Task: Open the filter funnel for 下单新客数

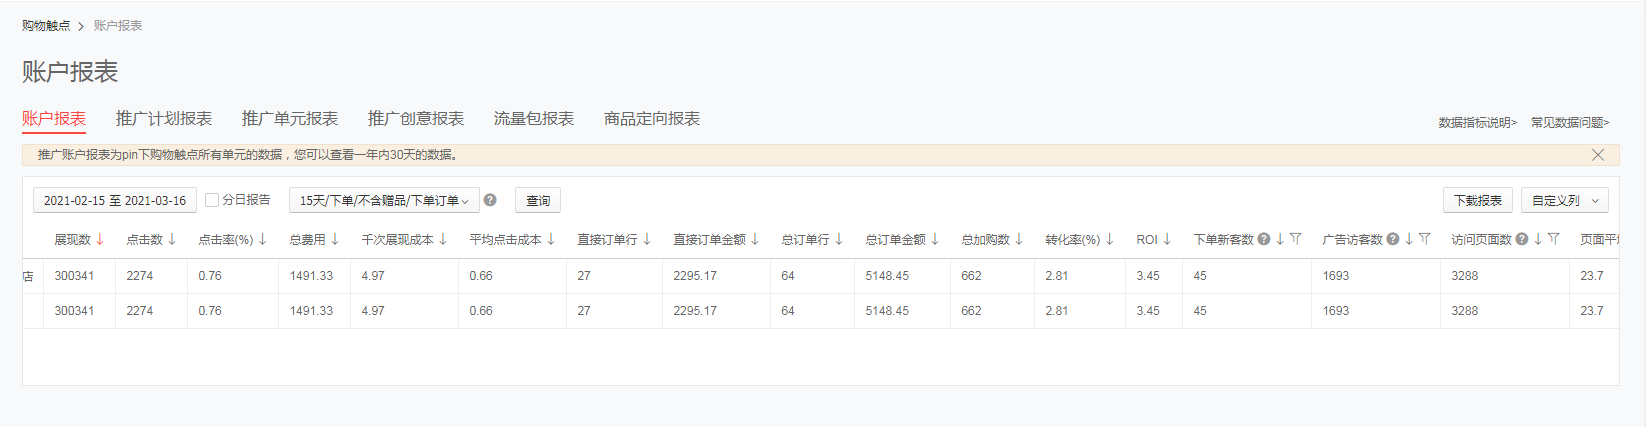Action: coord(1296,239)
